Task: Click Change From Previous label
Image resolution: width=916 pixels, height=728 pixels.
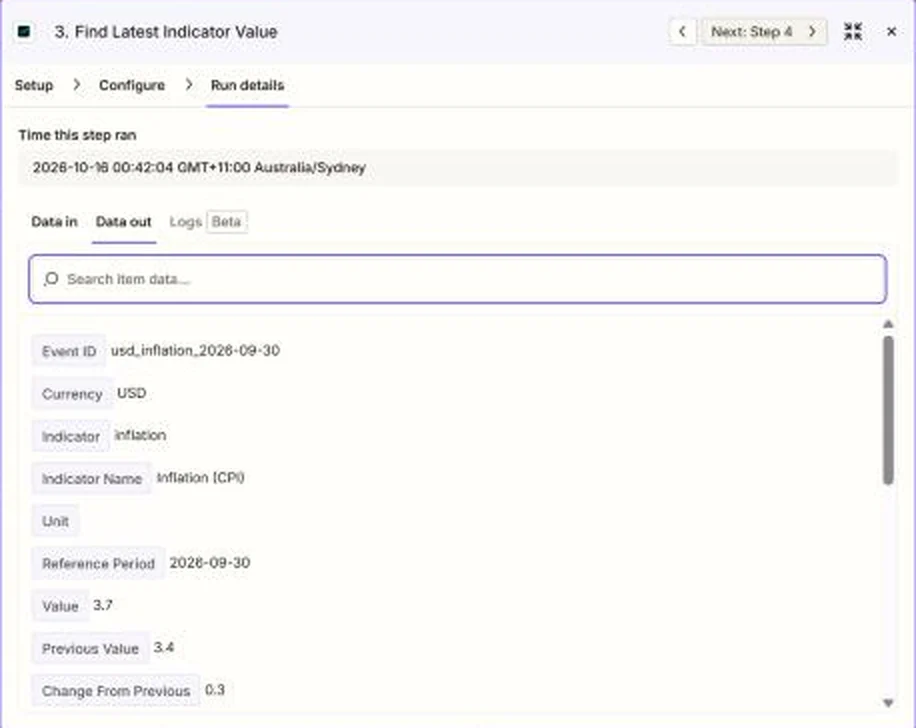Action: 116,691
